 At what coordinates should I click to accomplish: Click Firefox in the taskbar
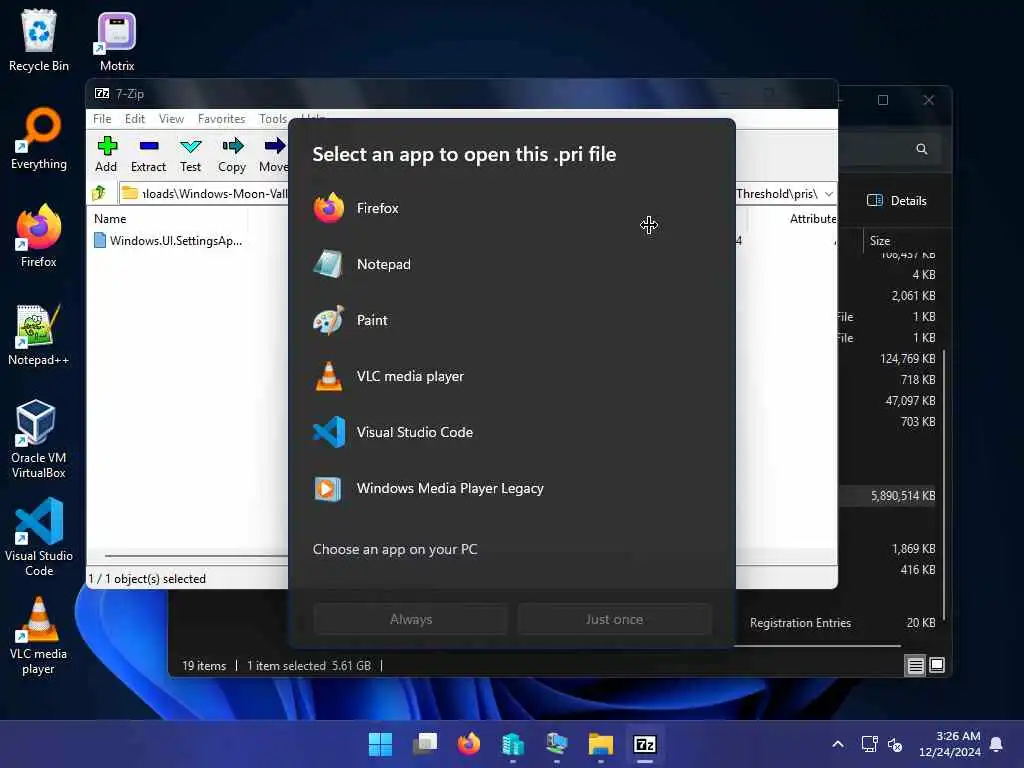468,744
